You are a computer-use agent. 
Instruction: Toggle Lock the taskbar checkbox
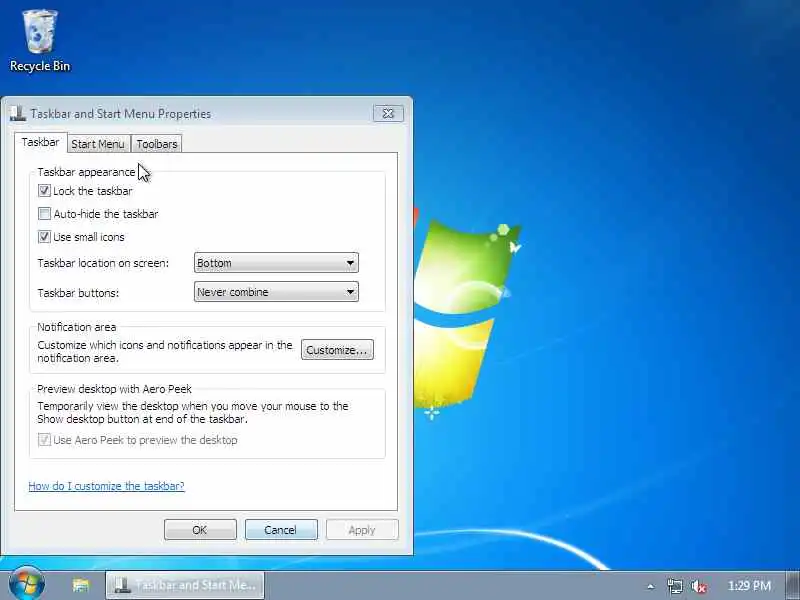click(x=44, y=191)
